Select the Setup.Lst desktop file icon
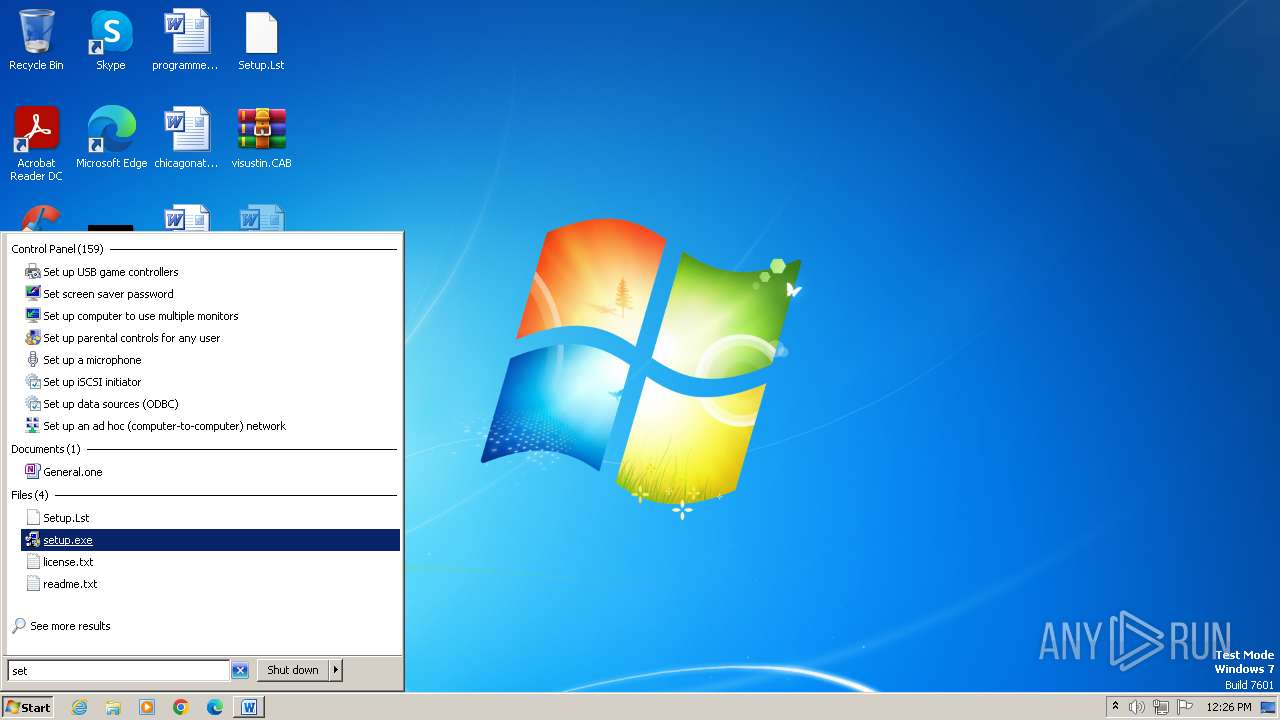Viewport: 1280px width, 720px height. pyautogui.click(x=261, y=40)
